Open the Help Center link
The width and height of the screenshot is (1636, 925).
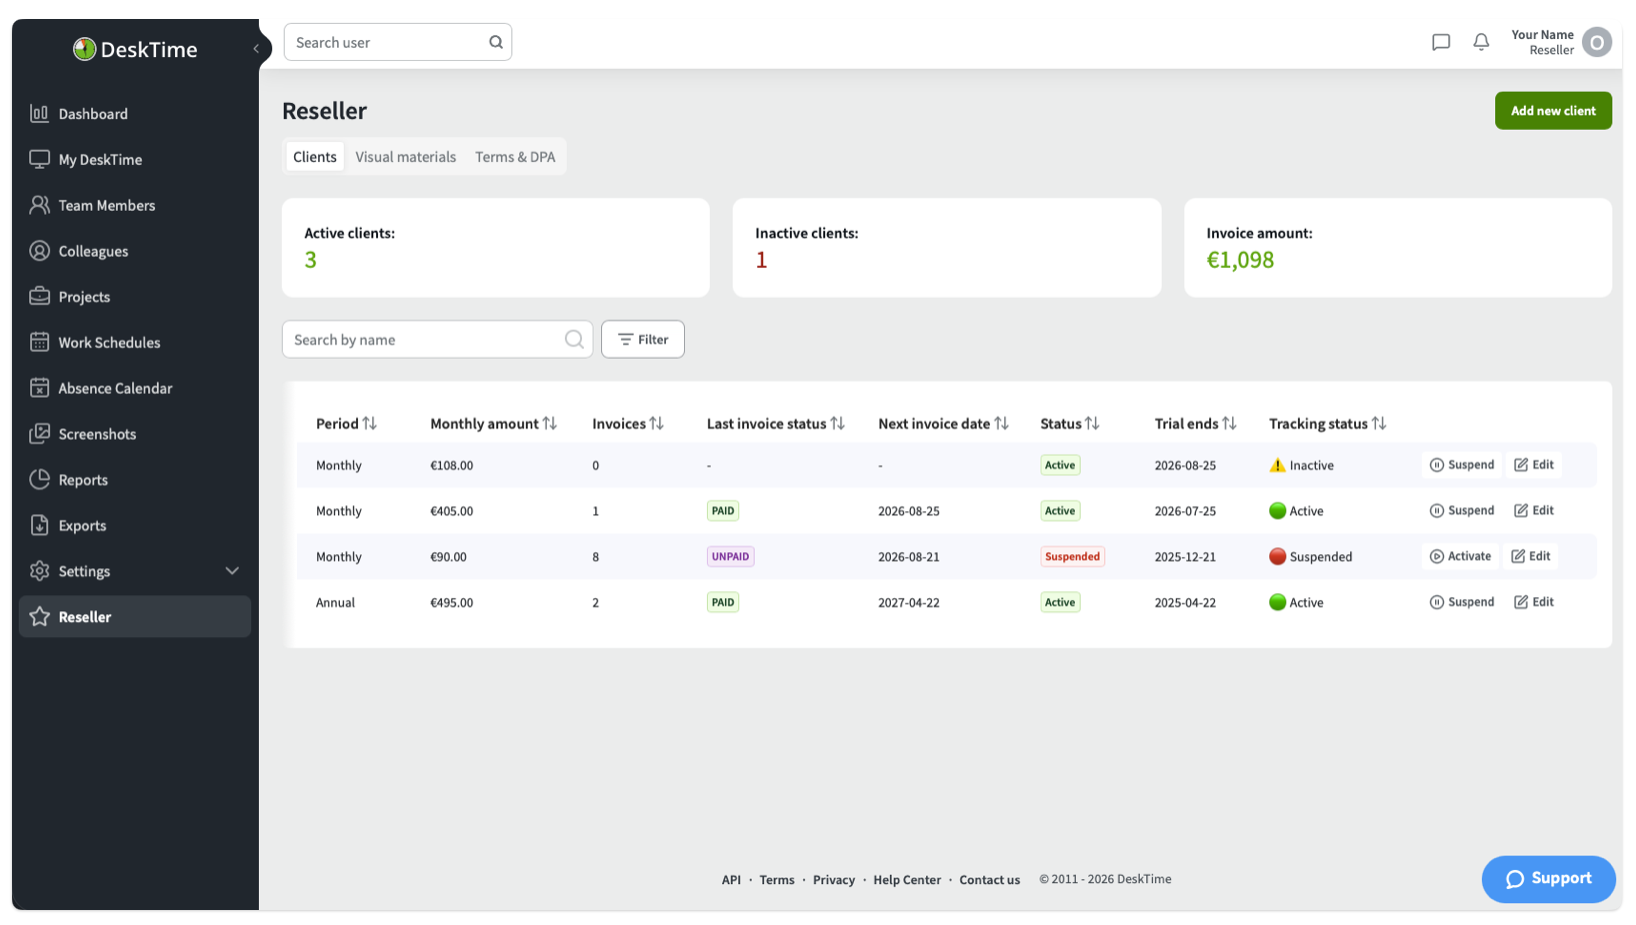(907, 880)
